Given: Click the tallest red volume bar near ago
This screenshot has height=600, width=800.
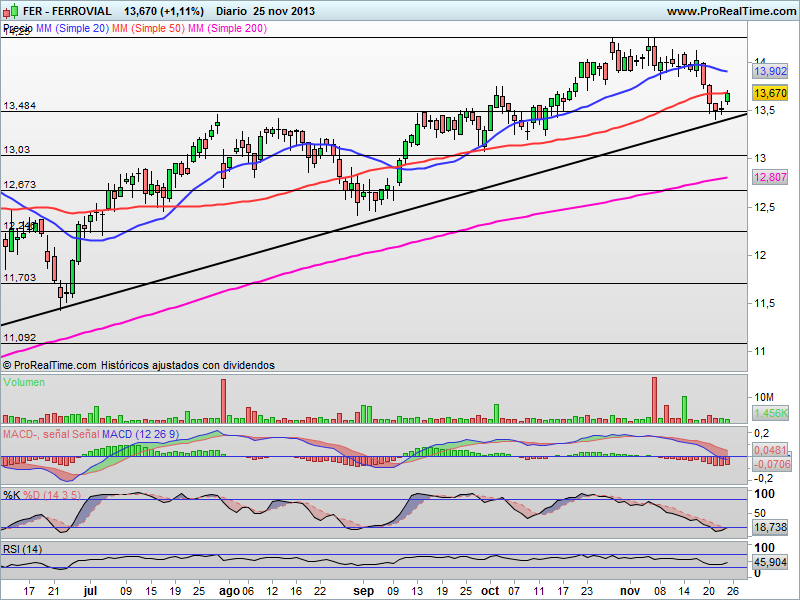Looking at the screenshot, I should (x=223, y=401).
